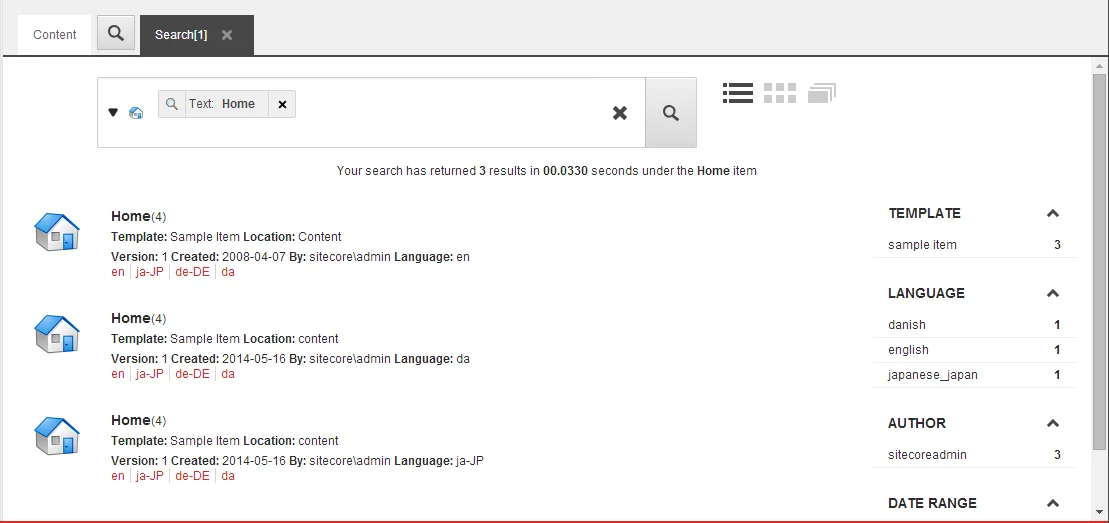This screenshot has height=523, width=1109.
Task: Select ja-JP link under second Home result
Action: (149, 374)
